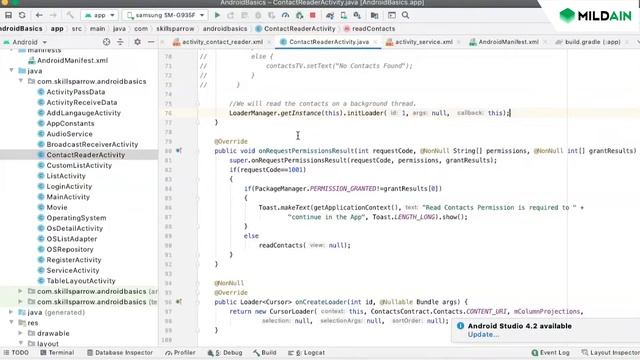
Task: Click the Sync/Reload from disk icon
Action: tap(22, 15)
